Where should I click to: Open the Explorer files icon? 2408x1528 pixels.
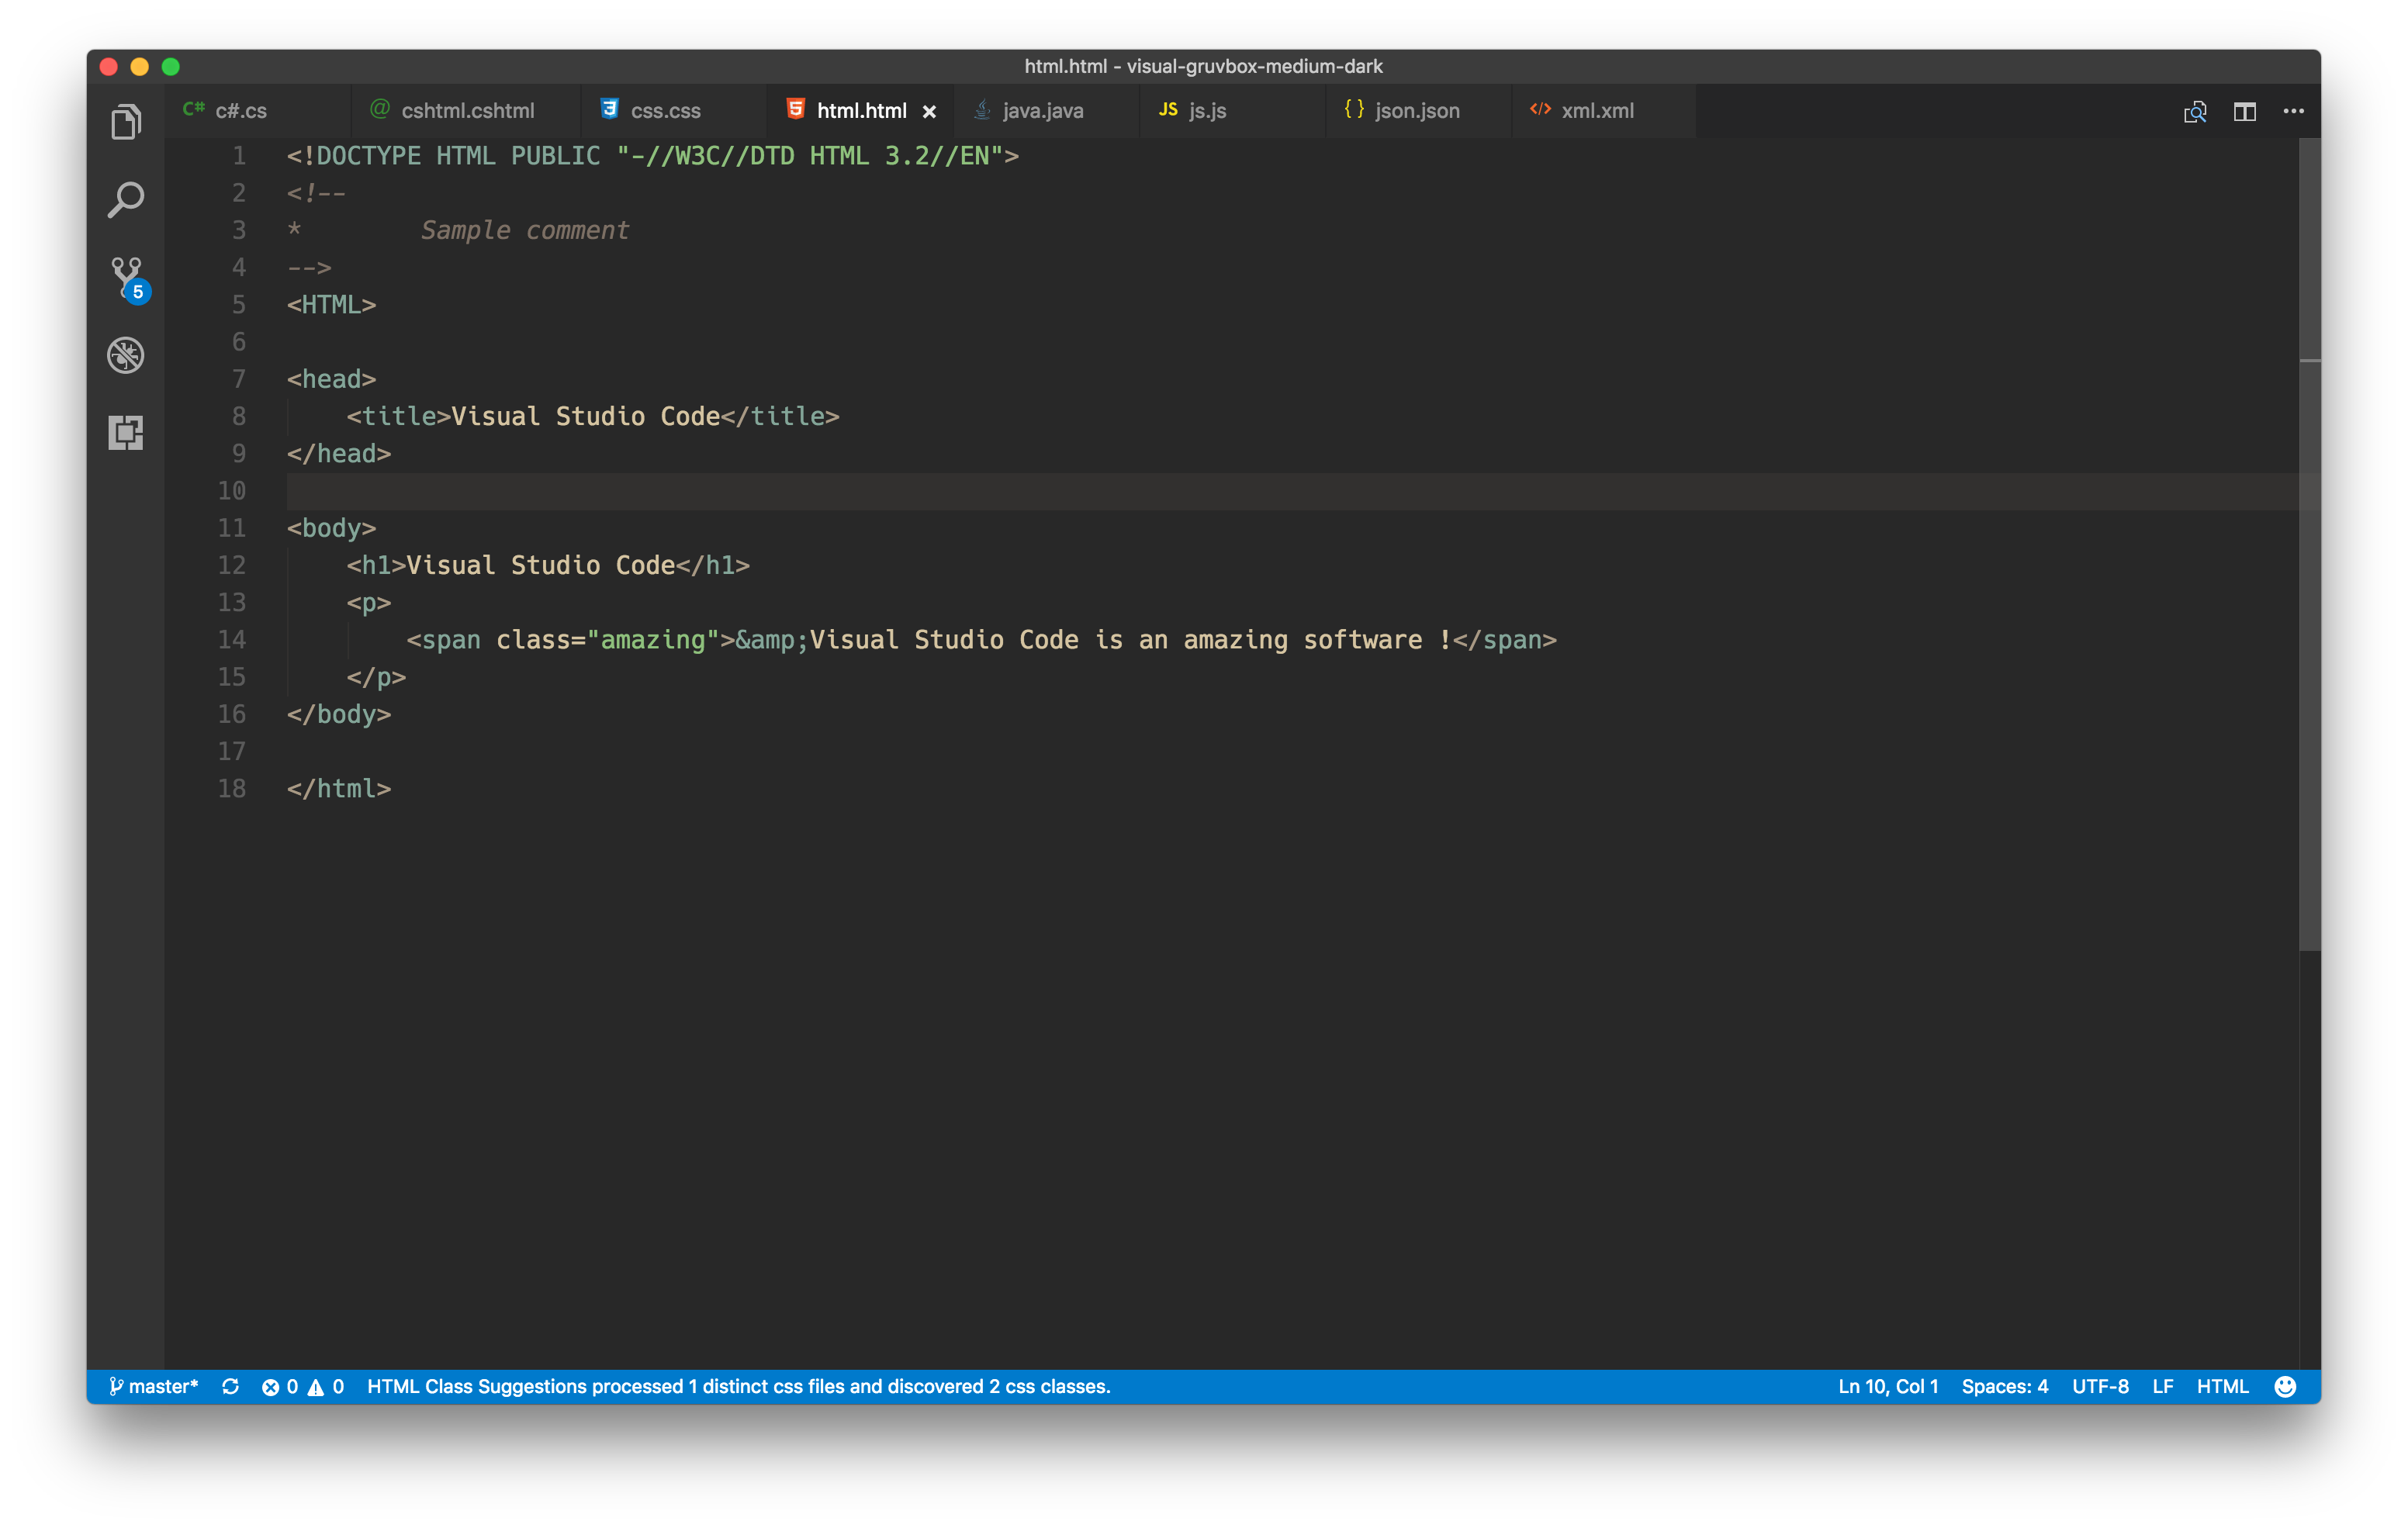[x=126, y=122]
